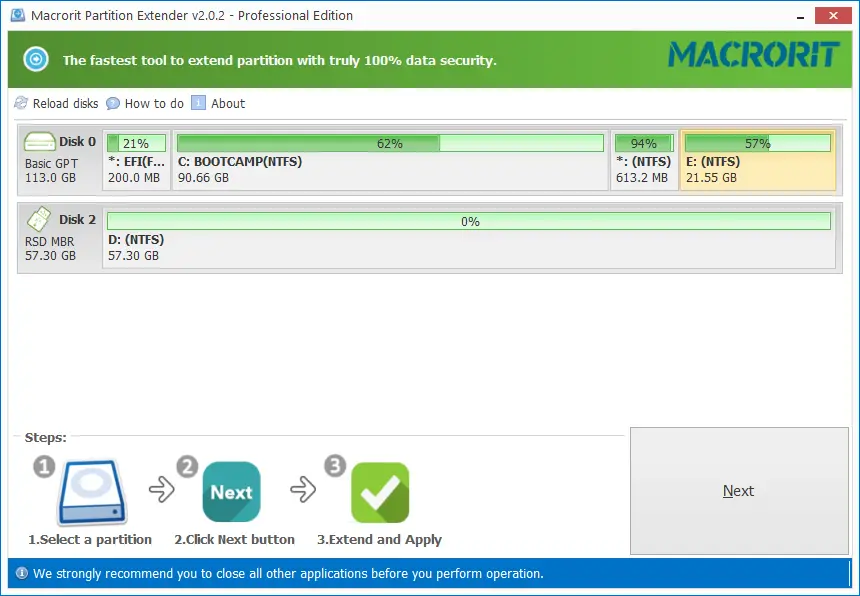This screenshot has height=596, width=860.
Task: Click the Disk 2 removable drive icon
Action: point(39,219)
